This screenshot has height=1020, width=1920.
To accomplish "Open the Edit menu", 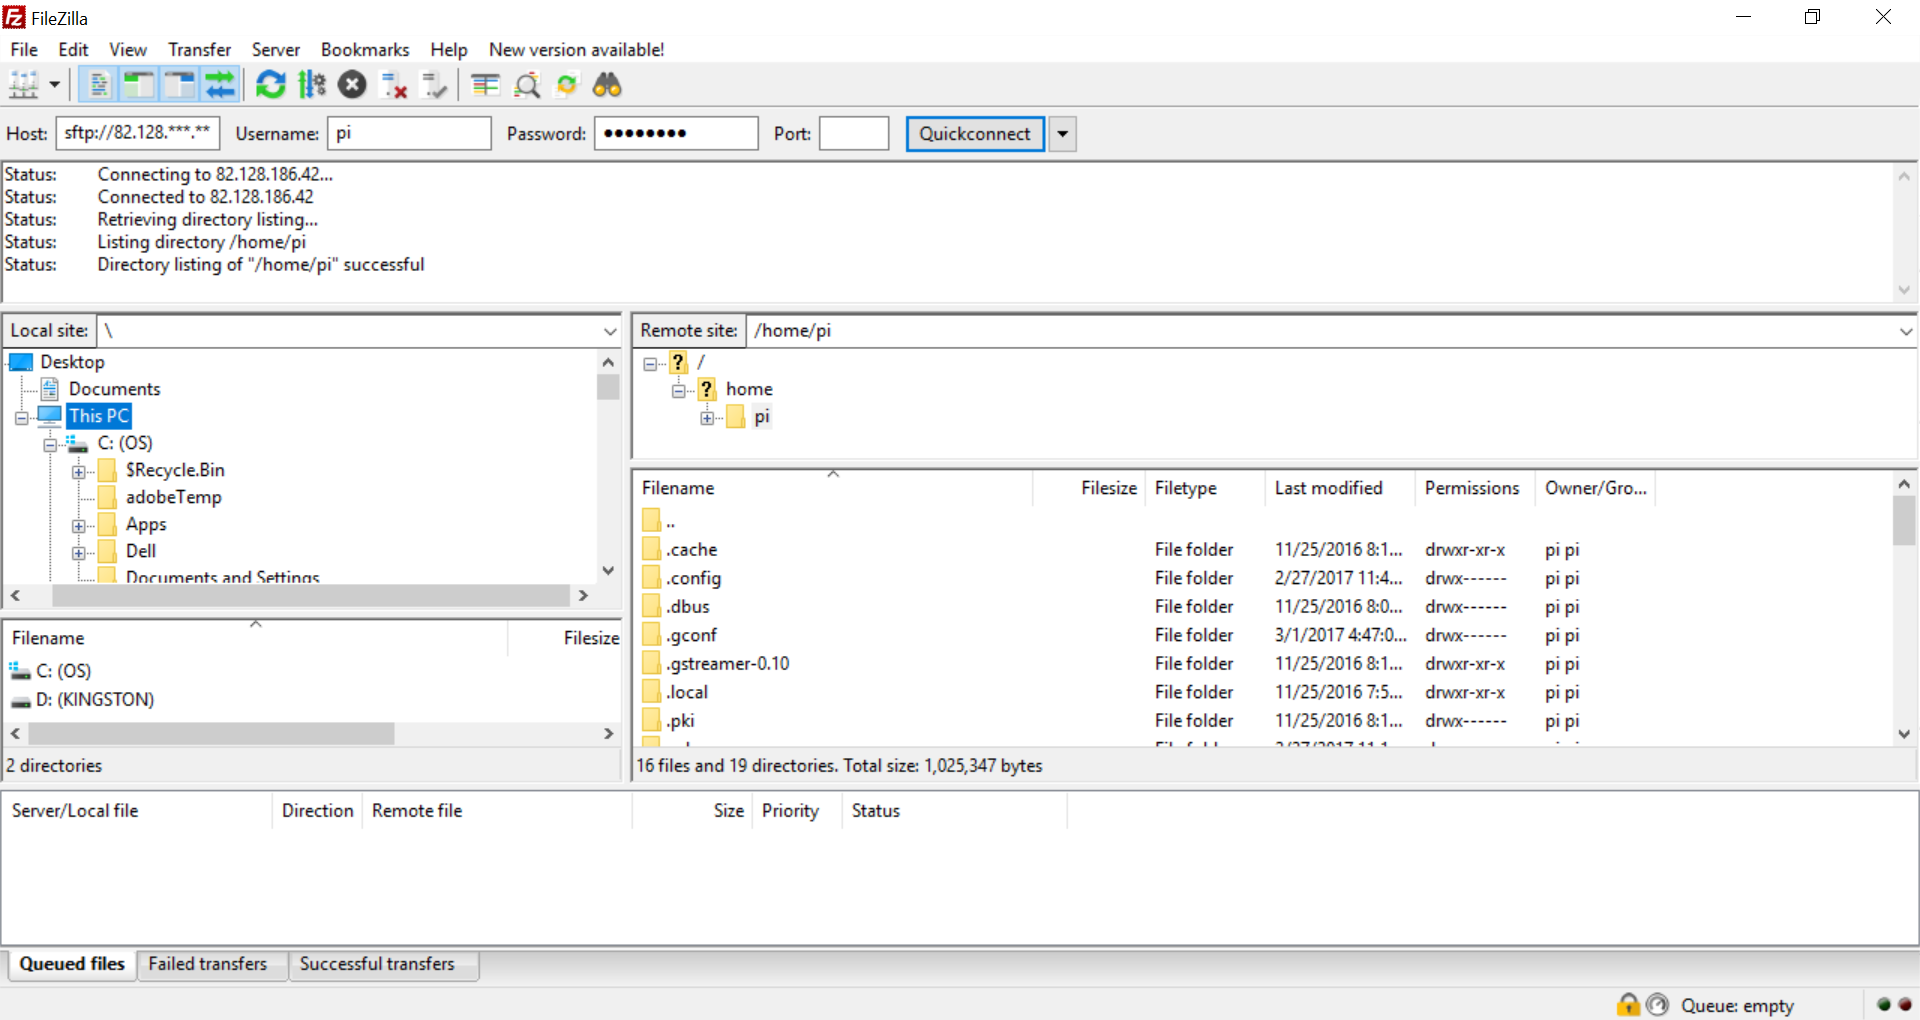I will click(x=73, y=49).
